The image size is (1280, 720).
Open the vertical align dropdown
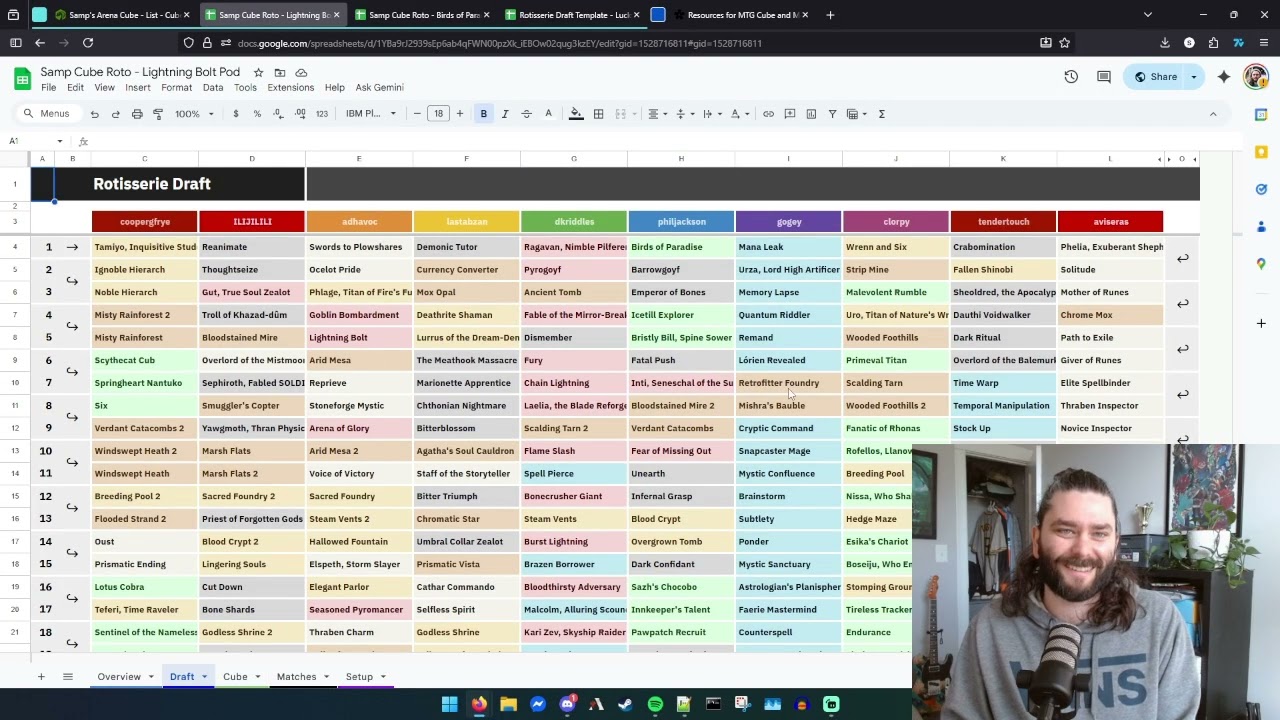pyautogui.click(x=684, y=114)
